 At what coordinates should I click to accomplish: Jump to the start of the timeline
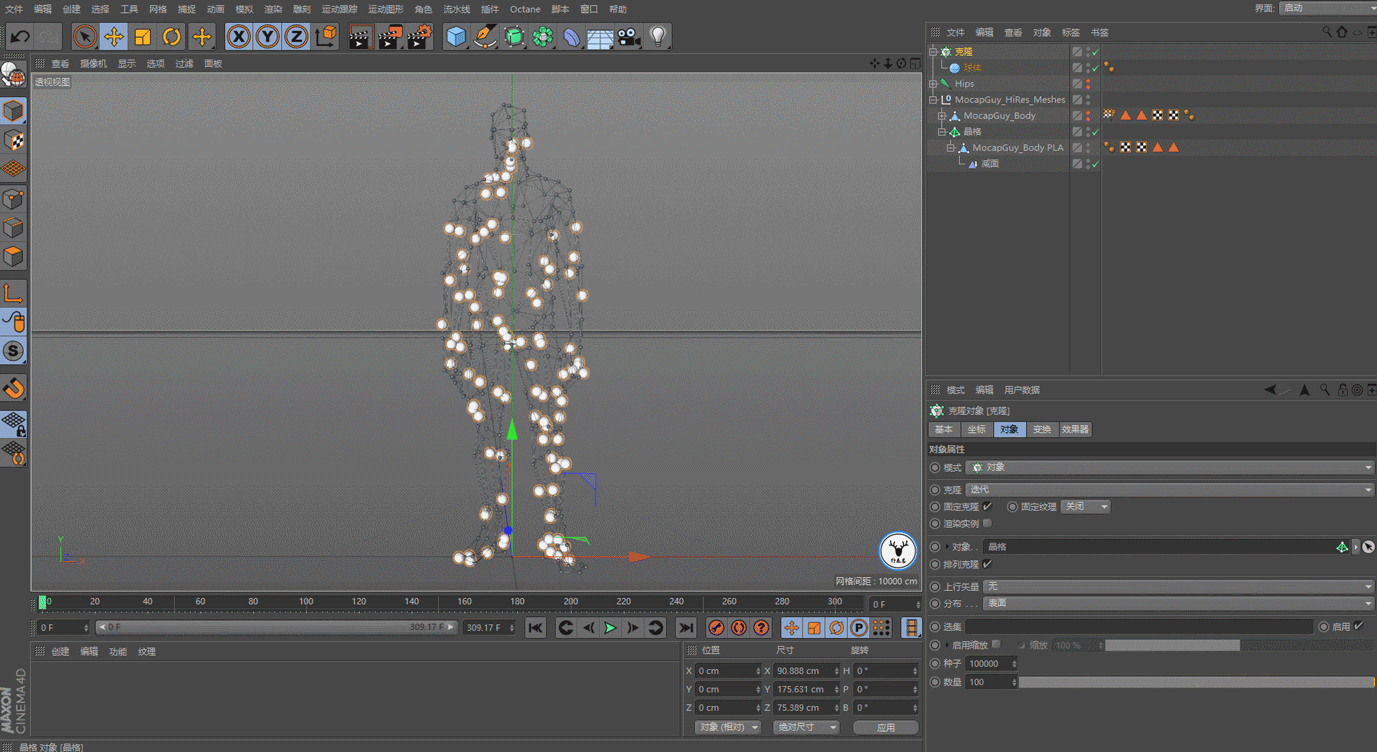[536, 628]
